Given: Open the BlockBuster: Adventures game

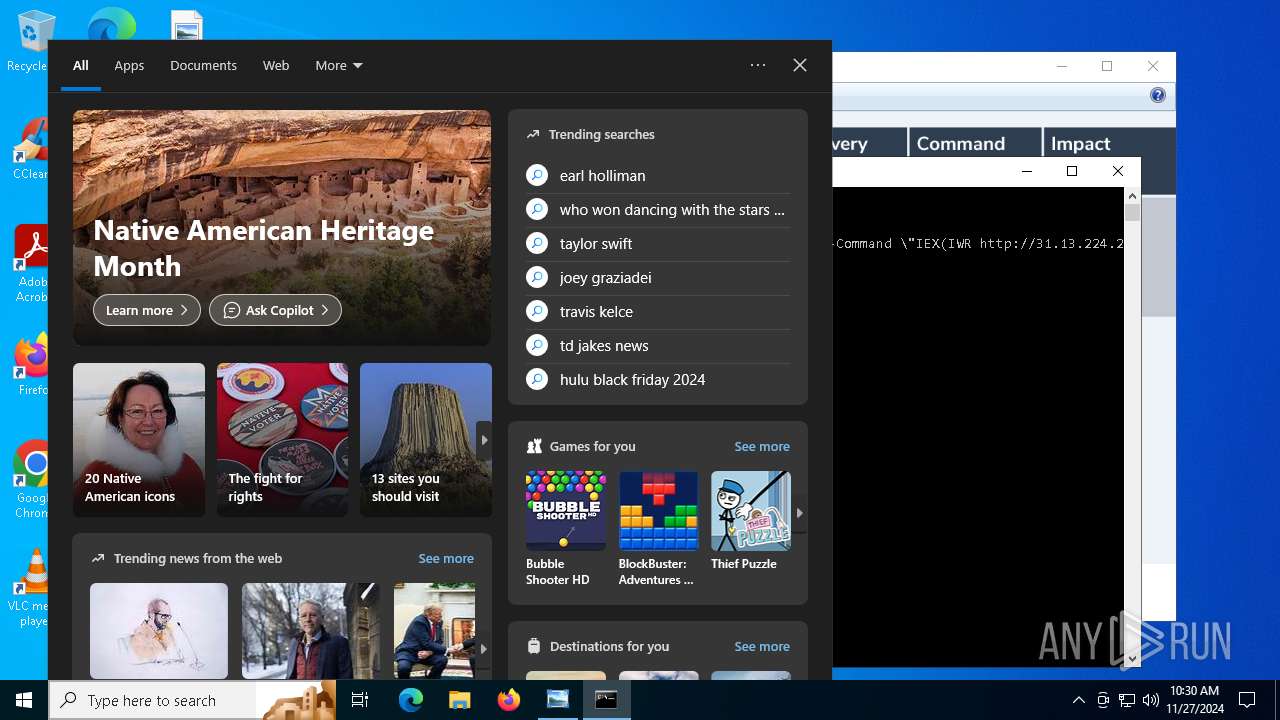Looking at the screenshot, I should tap(658, 529).
